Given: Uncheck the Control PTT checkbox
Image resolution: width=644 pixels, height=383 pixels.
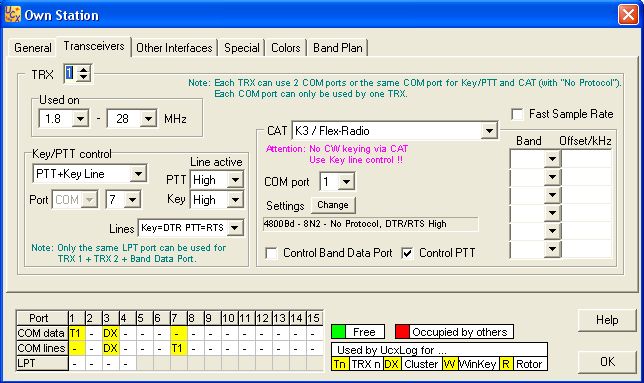Looking at the screenshot, I should pyautogui.click(x=407, y=253).
